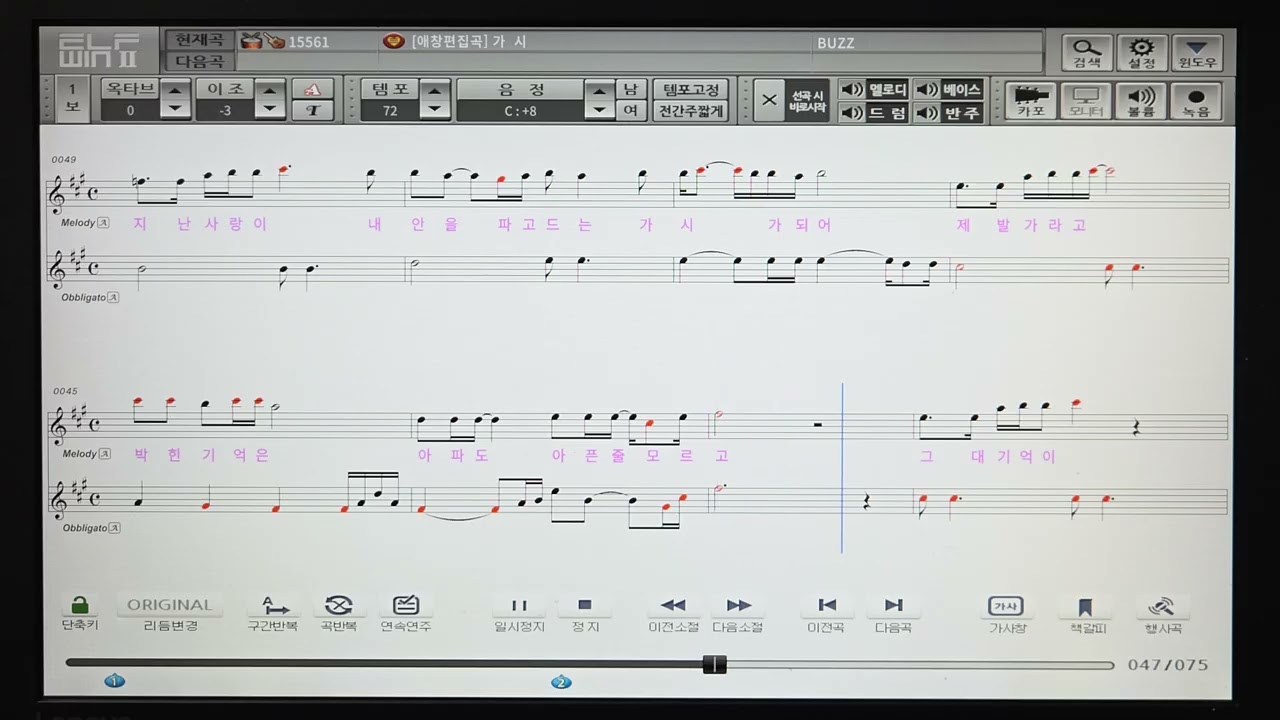Select 남 male key

(x=630, y=89)
